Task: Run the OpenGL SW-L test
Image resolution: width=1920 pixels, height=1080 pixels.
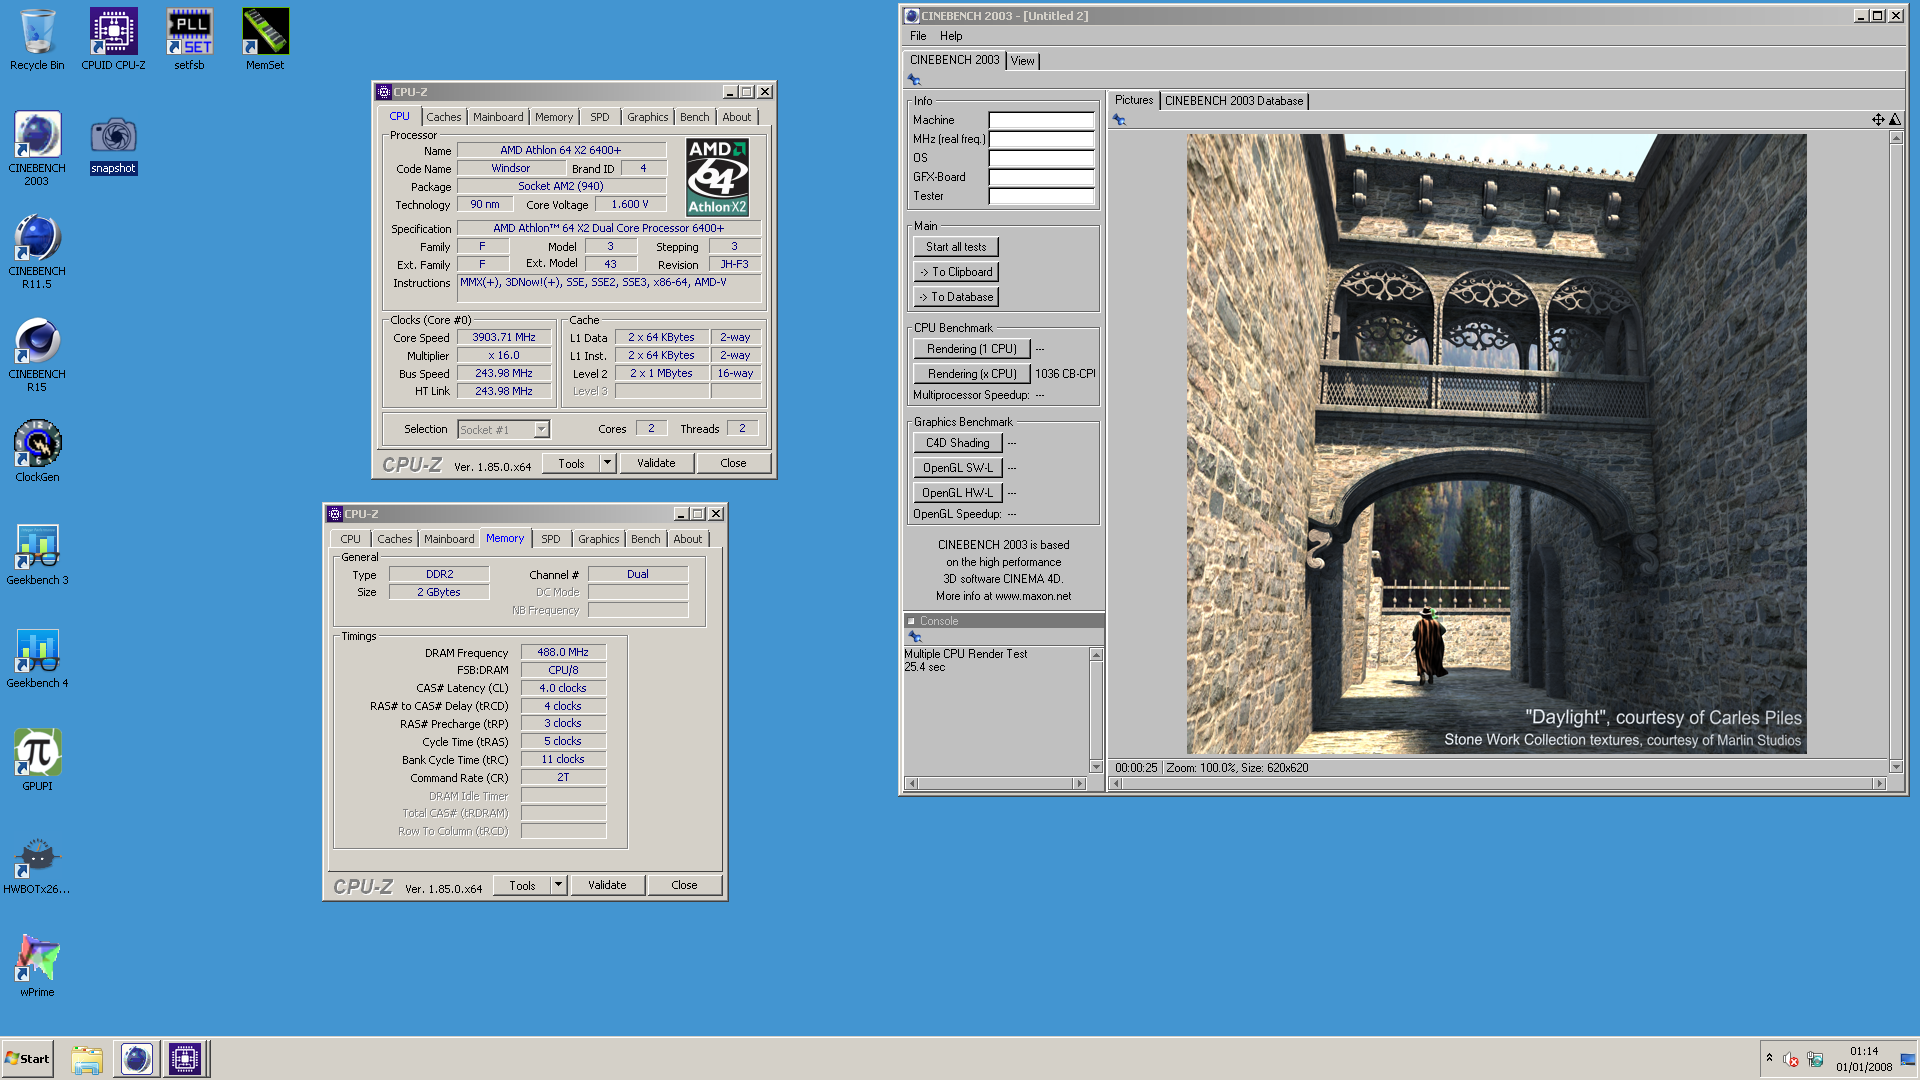Action: [958, 468]
